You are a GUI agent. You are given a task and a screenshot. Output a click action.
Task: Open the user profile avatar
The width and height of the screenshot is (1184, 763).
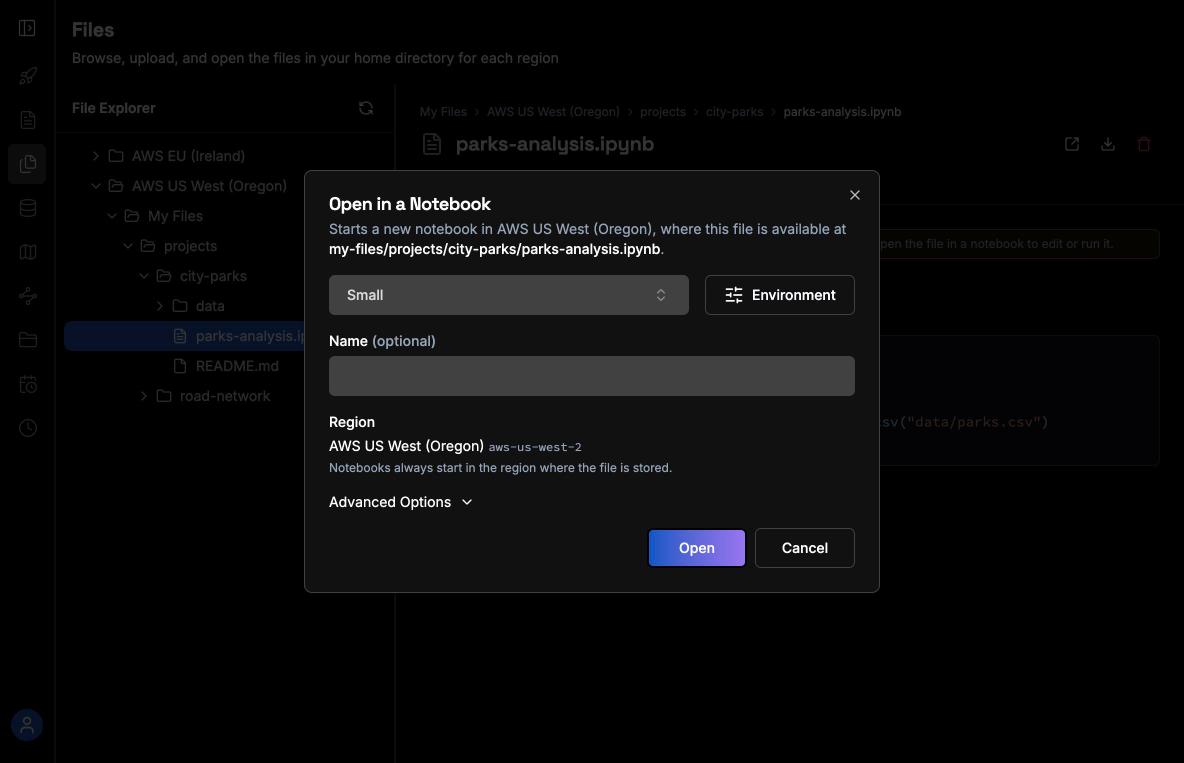26,725
